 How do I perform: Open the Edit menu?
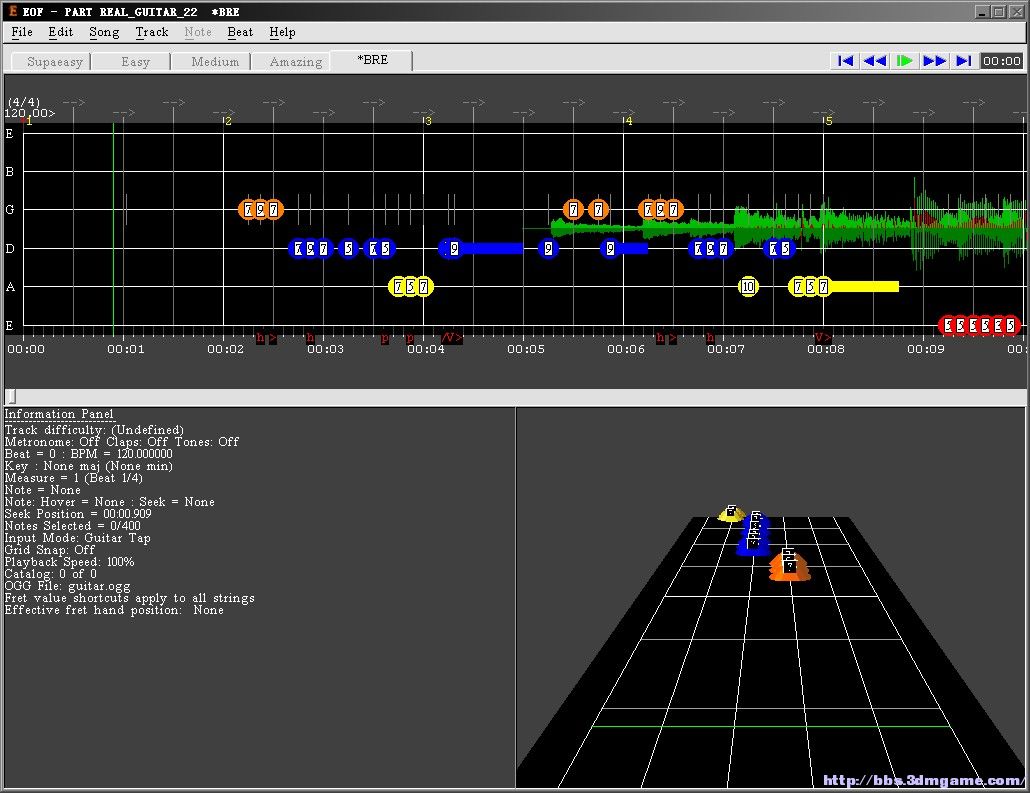[60, 32]
